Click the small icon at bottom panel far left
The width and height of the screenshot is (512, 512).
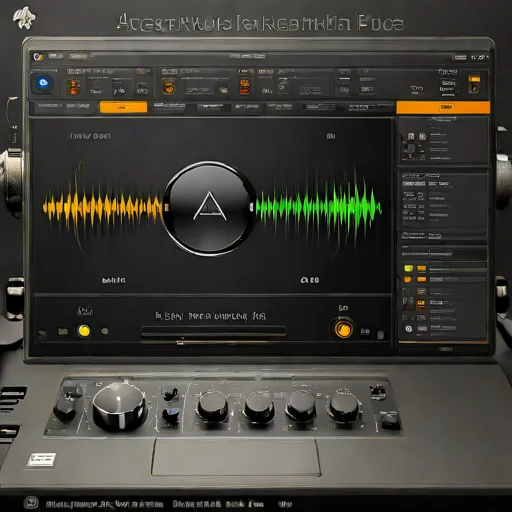pyautogui.click(x=42, y=334)
